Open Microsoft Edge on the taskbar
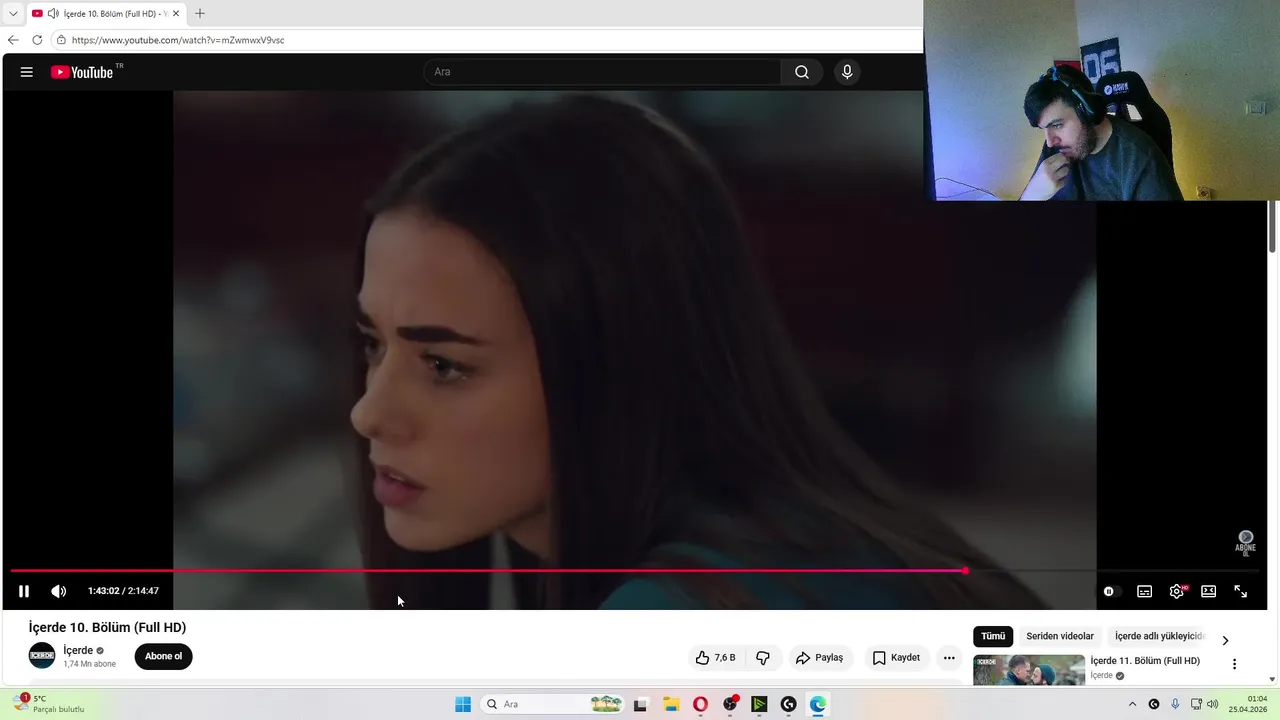 [818, 704]
